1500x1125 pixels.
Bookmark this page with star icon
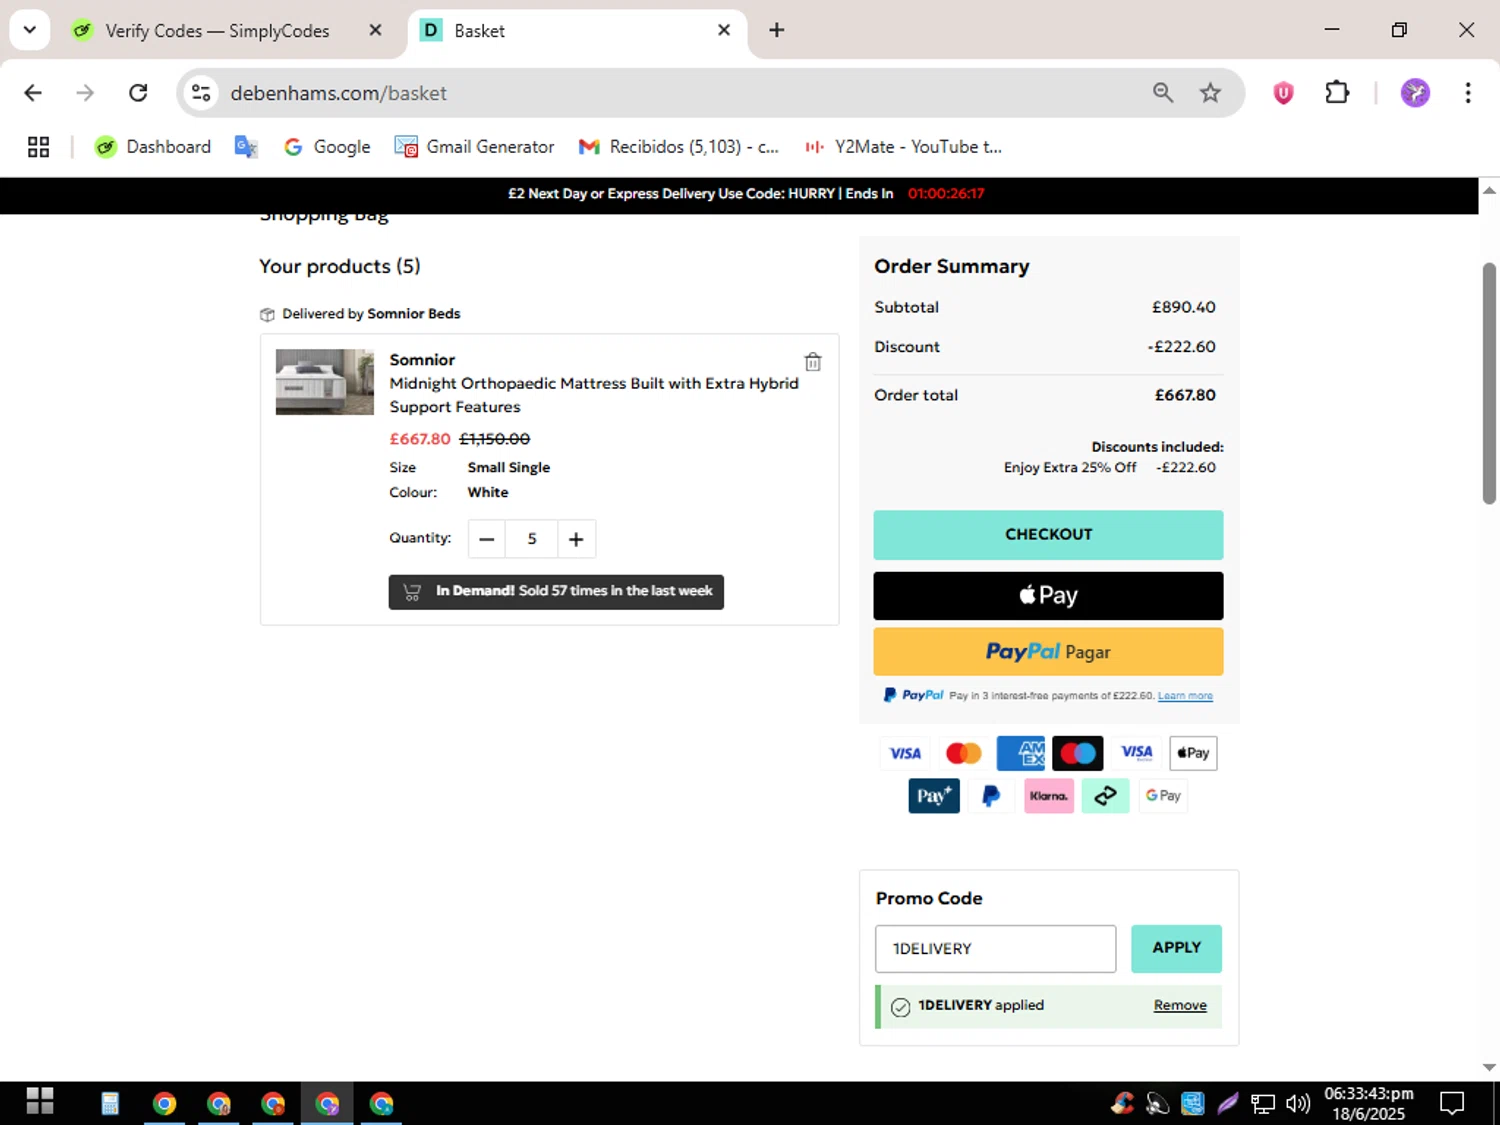click(x=1210, y=93)
